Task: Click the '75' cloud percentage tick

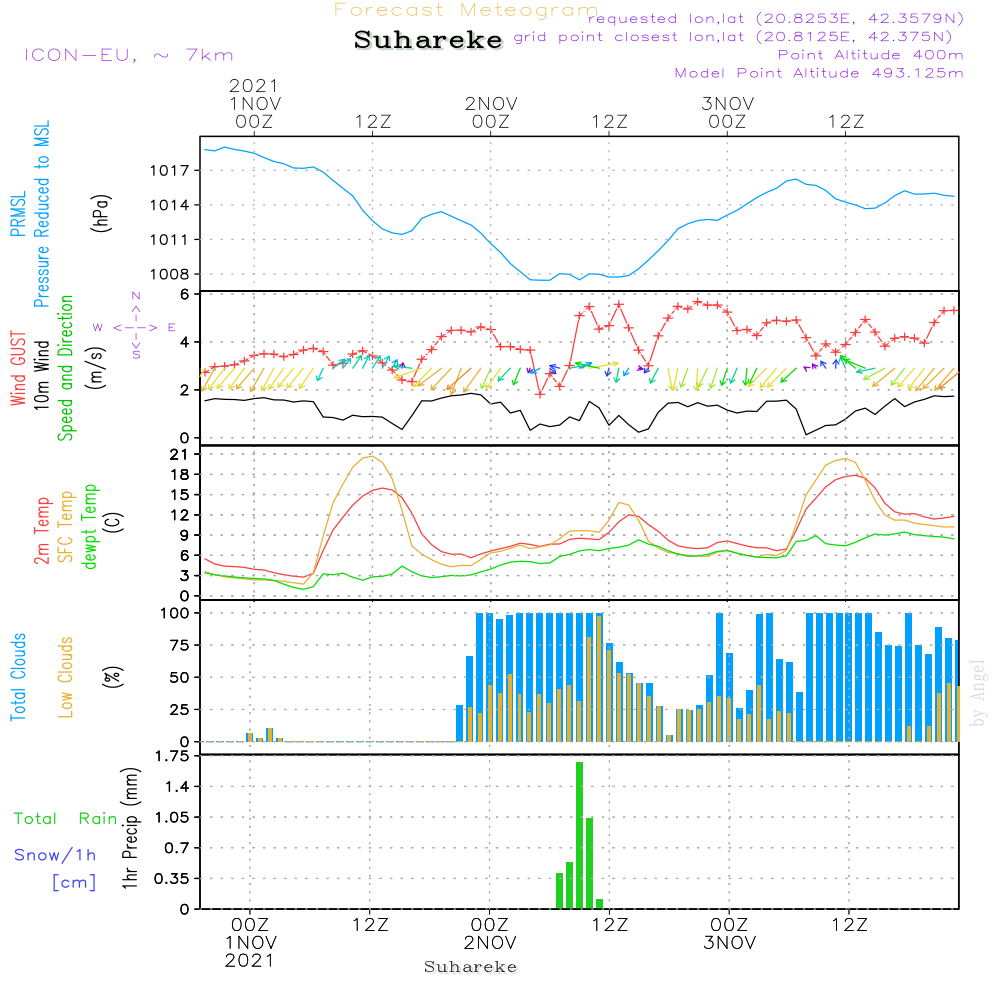Action: 179,645
